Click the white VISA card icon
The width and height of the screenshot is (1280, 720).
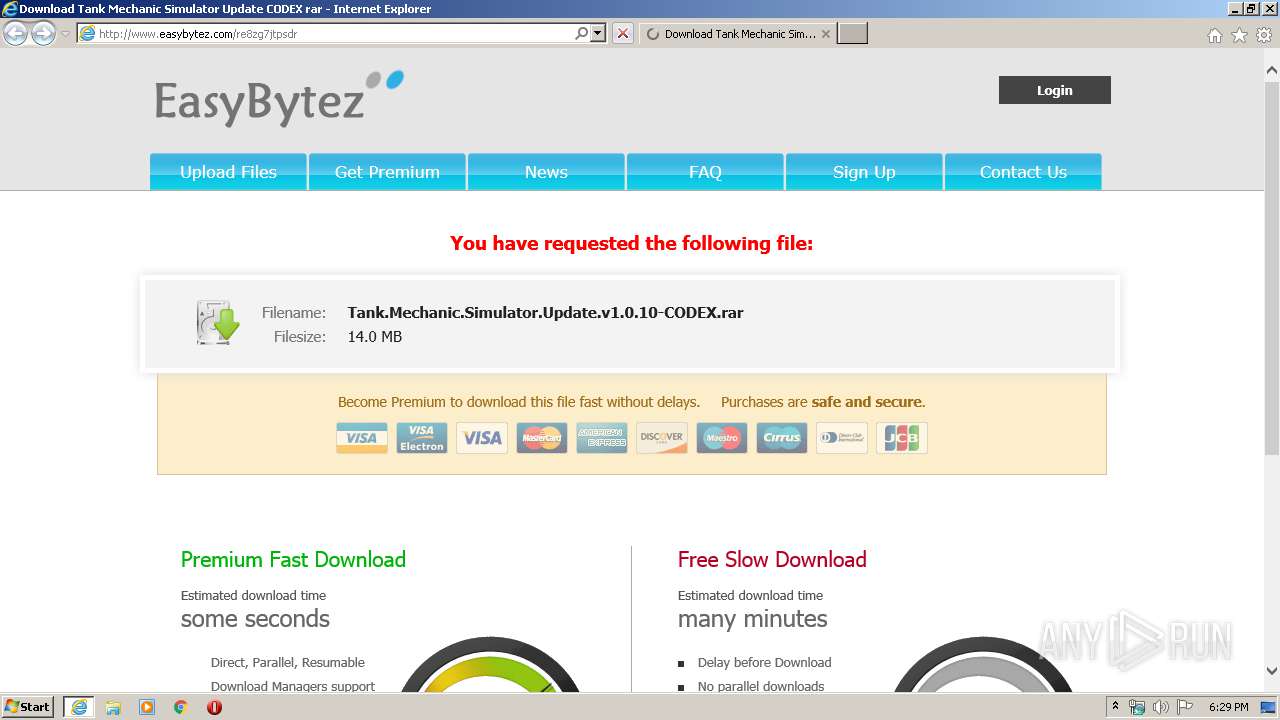pos(482,438)
